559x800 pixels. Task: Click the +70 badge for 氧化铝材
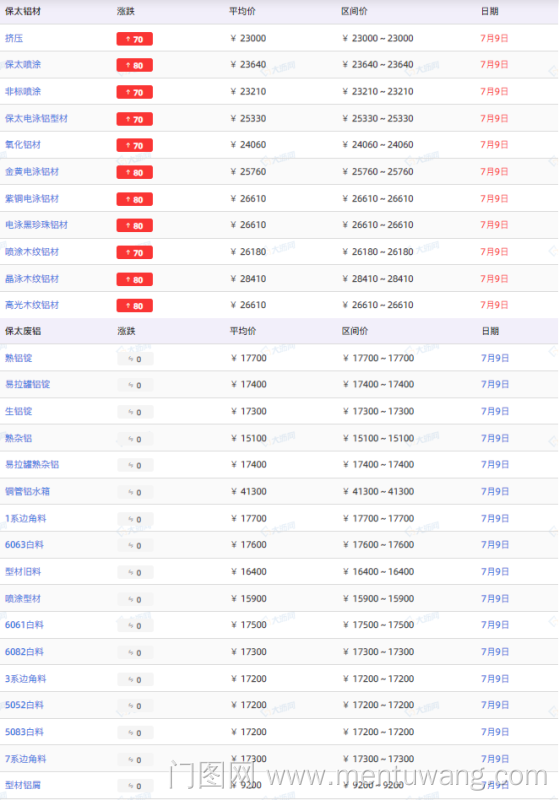(135, 145)
